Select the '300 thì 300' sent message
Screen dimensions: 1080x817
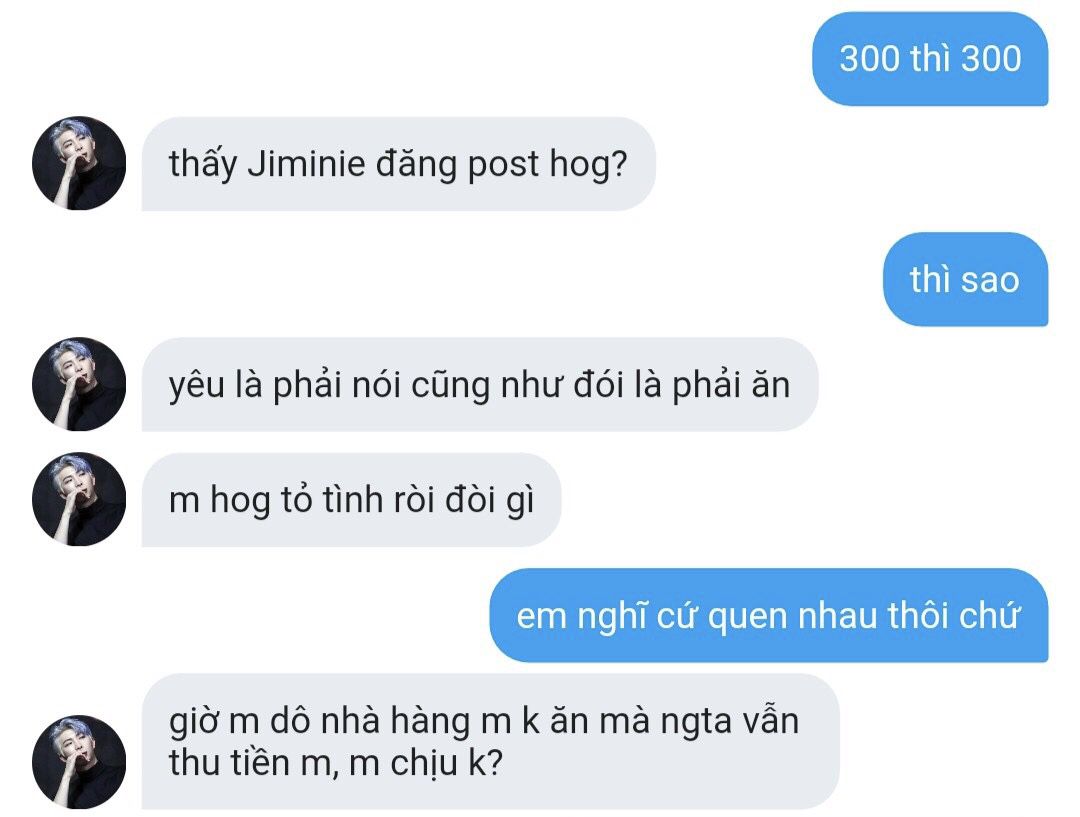click(x=930, y=59)
